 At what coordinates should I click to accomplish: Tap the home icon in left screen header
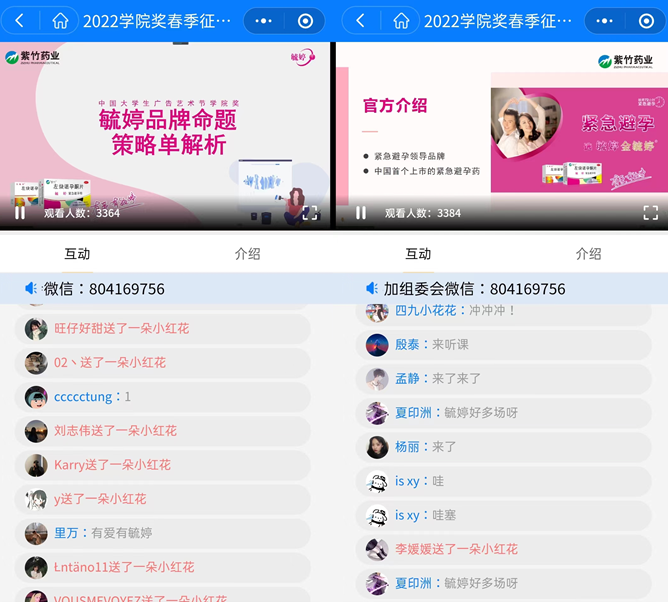point(60,20)
